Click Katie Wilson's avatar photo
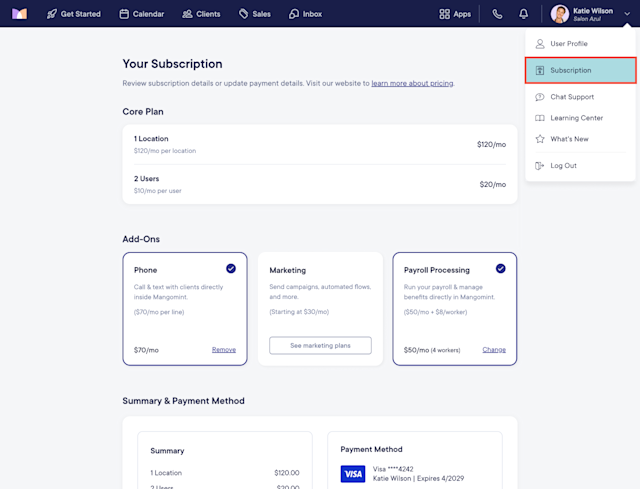The width and height of the screenshot is (640, 489). pyautogui.click(x=560, y=14)
